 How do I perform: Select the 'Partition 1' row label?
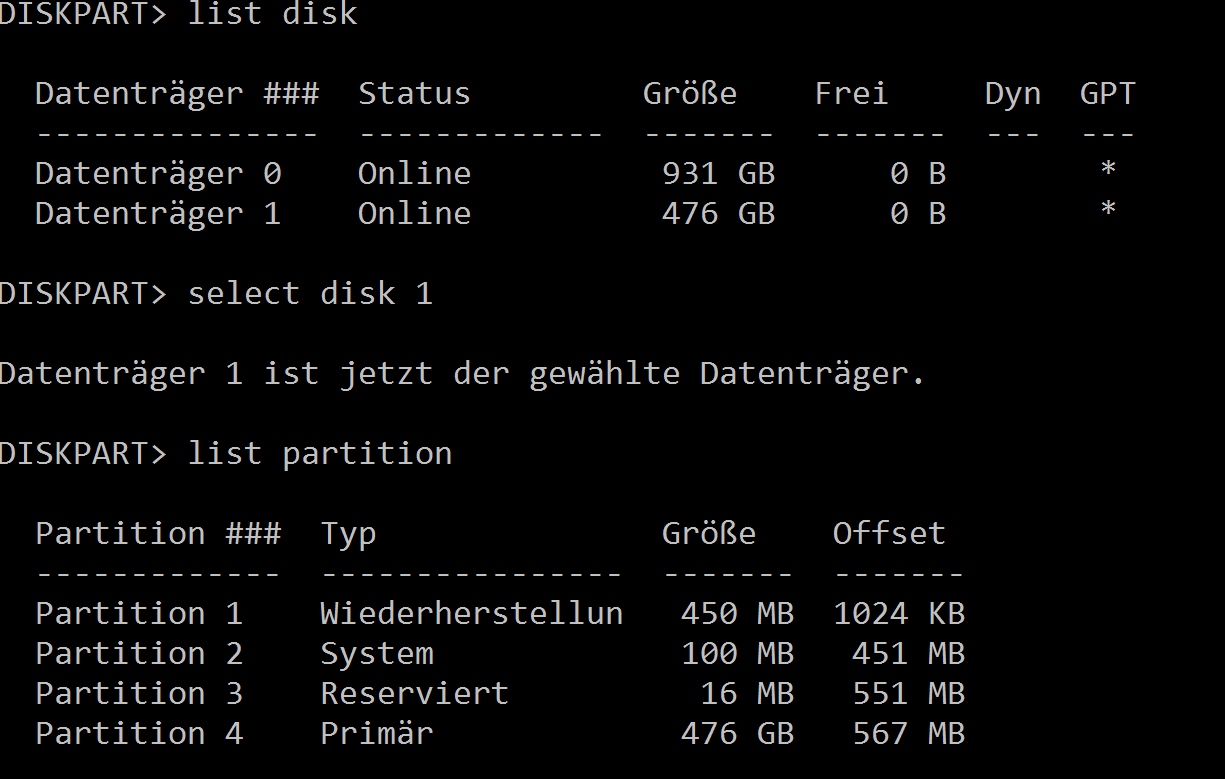[139, 613]
